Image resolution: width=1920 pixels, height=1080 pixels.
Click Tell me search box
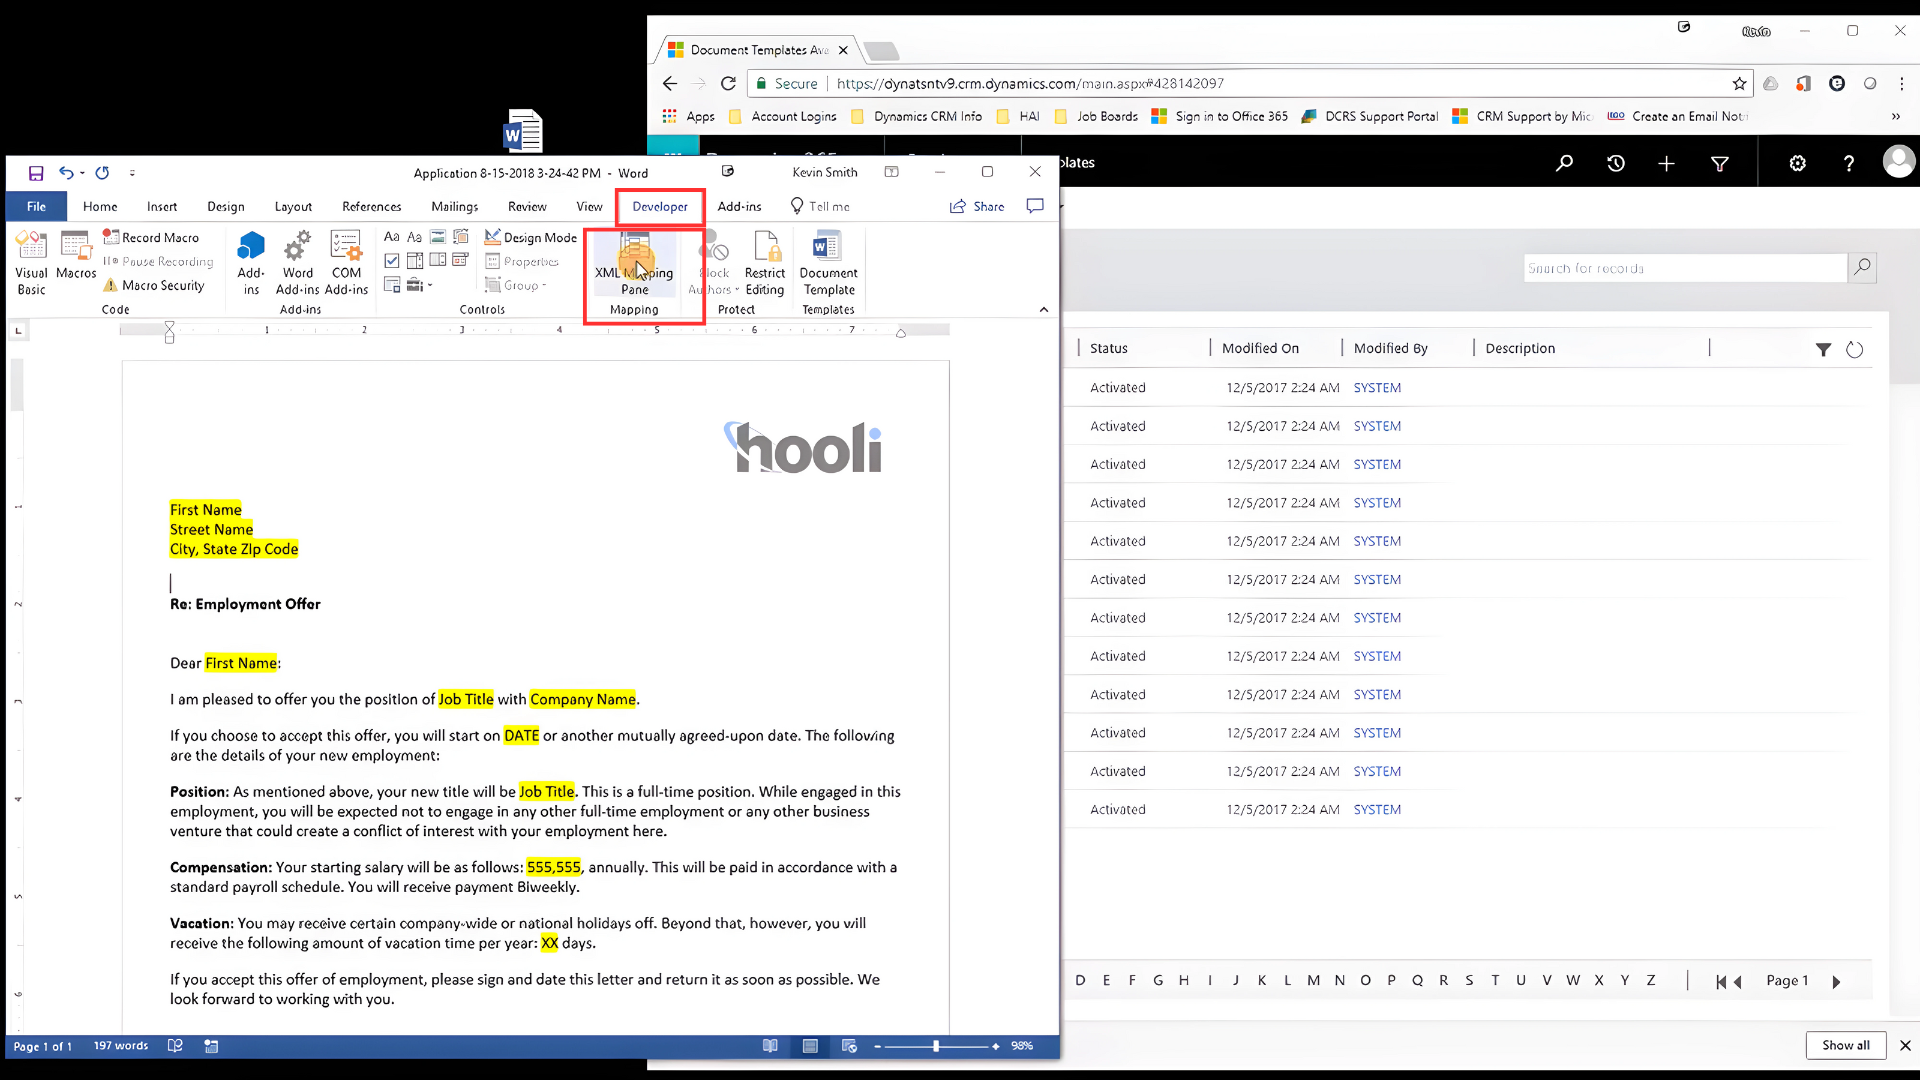(x=820, y=206)
